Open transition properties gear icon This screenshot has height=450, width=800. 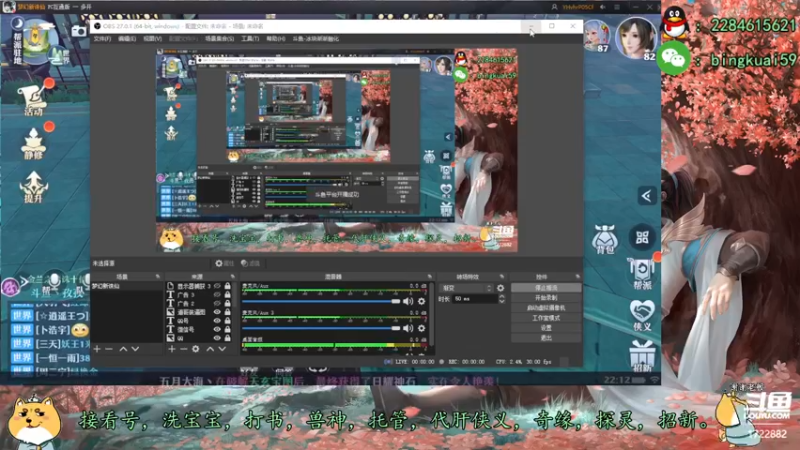(x=501, y=288)
